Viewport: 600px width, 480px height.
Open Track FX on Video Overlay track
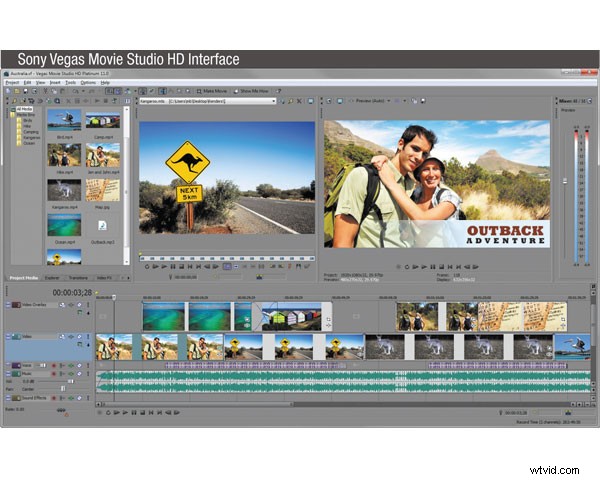pyautogui.click(x=71, y=305)
